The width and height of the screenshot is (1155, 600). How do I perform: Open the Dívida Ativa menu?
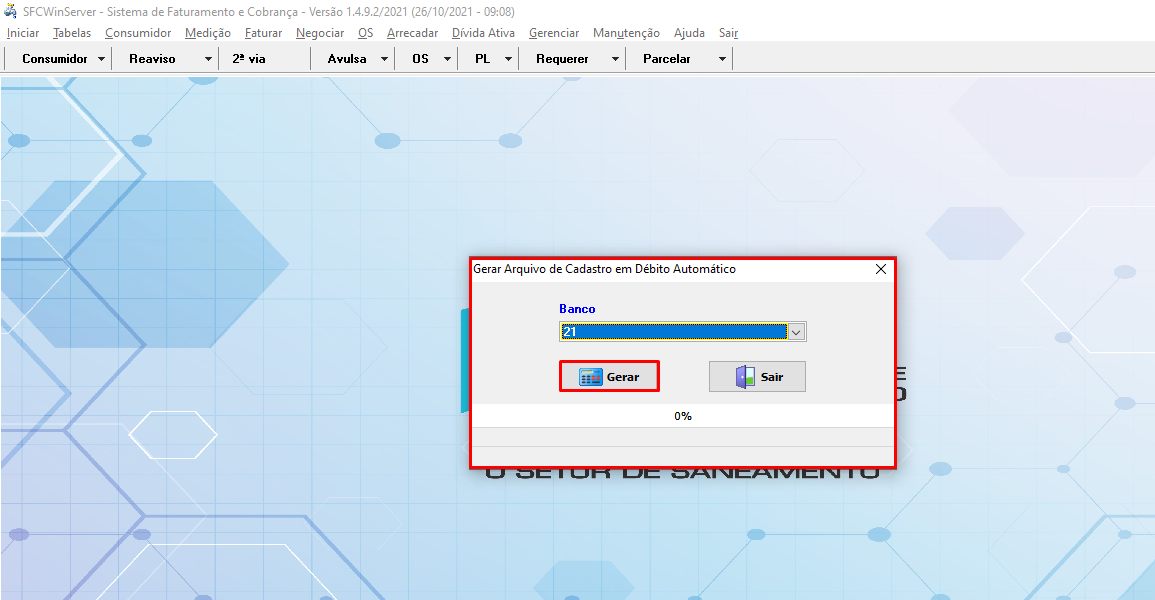[x=483, y=33]
